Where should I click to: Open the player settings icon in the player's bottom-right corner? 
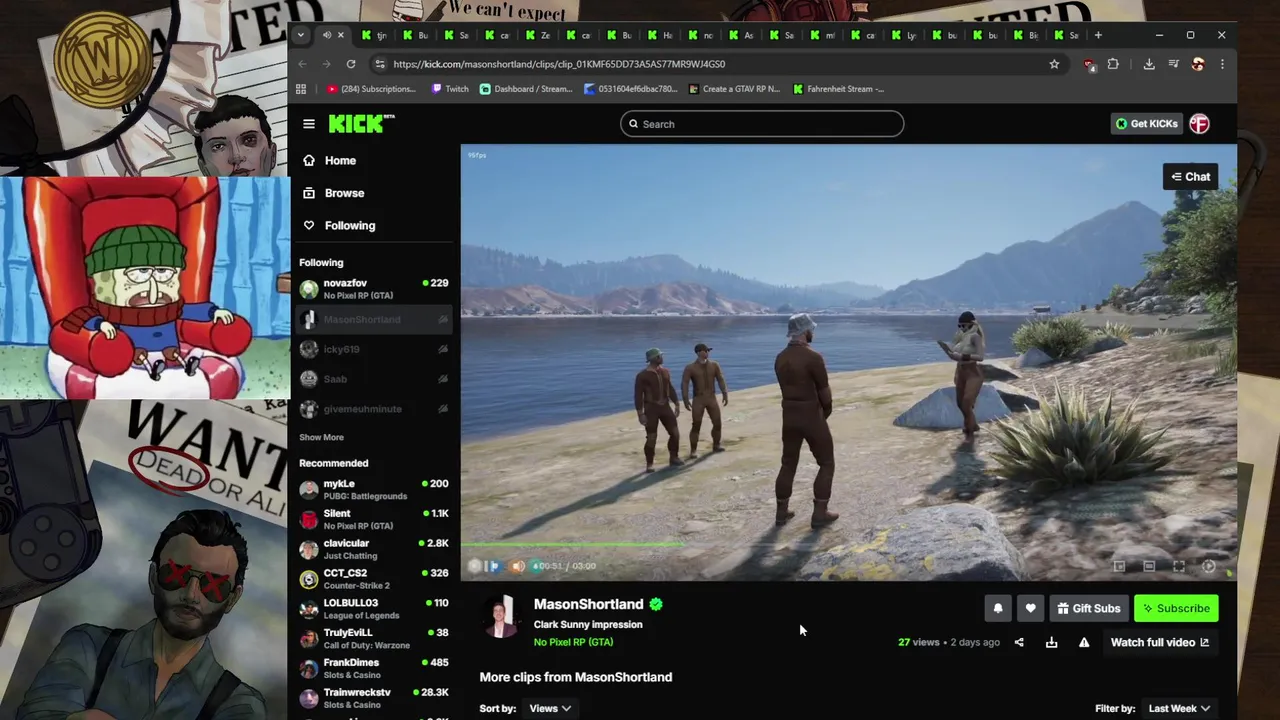pos(1208,566)
